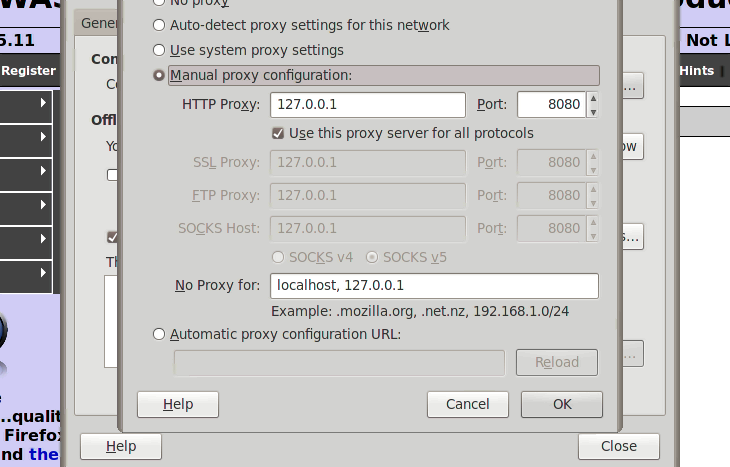Expand the last sidebar menu arrow
The width and height of the screenshot is (730, 467).
click(x=44, y=273)
